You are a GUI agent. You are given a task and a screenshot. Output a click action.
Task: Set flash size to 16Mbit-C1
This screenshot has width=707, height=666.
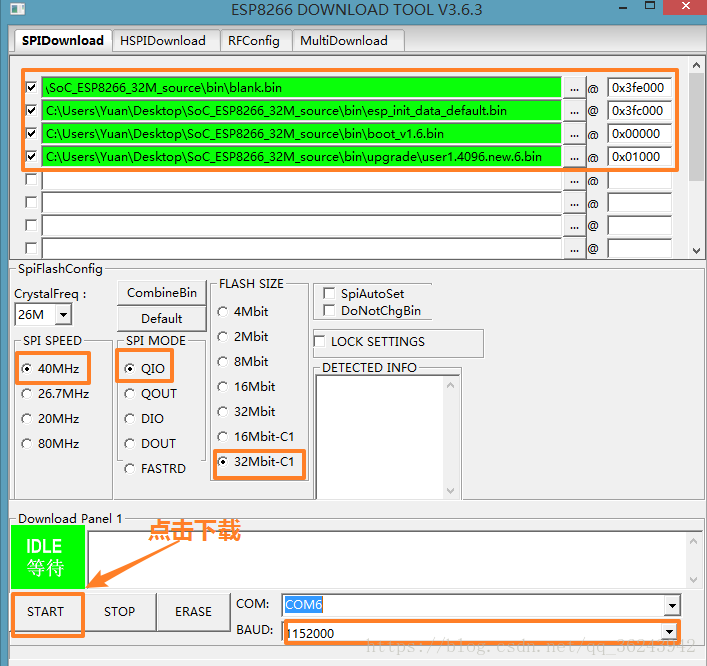222,436
